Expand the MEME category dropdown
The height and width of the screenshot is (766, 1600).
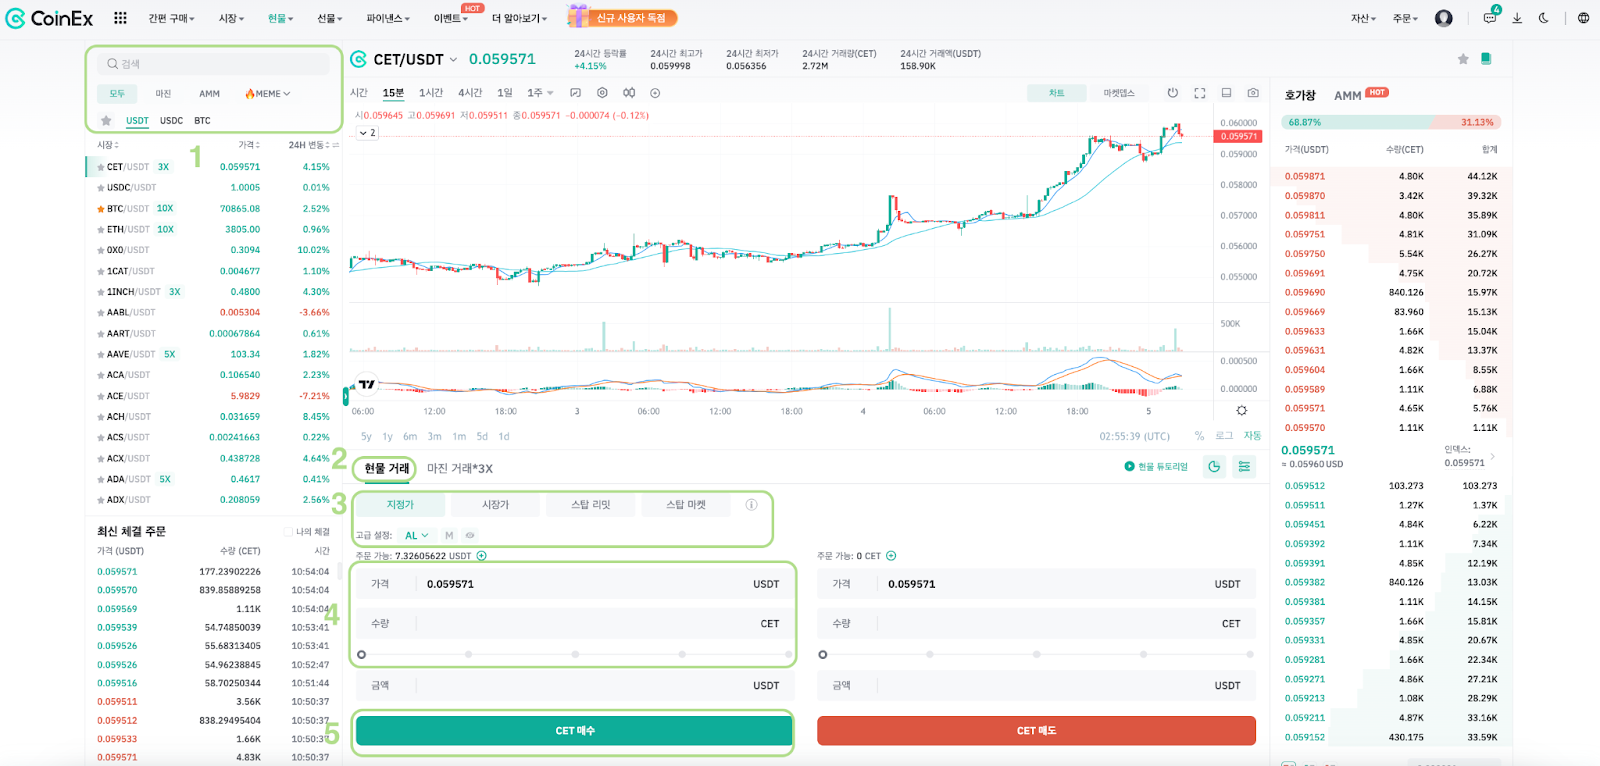[x=267, y=94]
